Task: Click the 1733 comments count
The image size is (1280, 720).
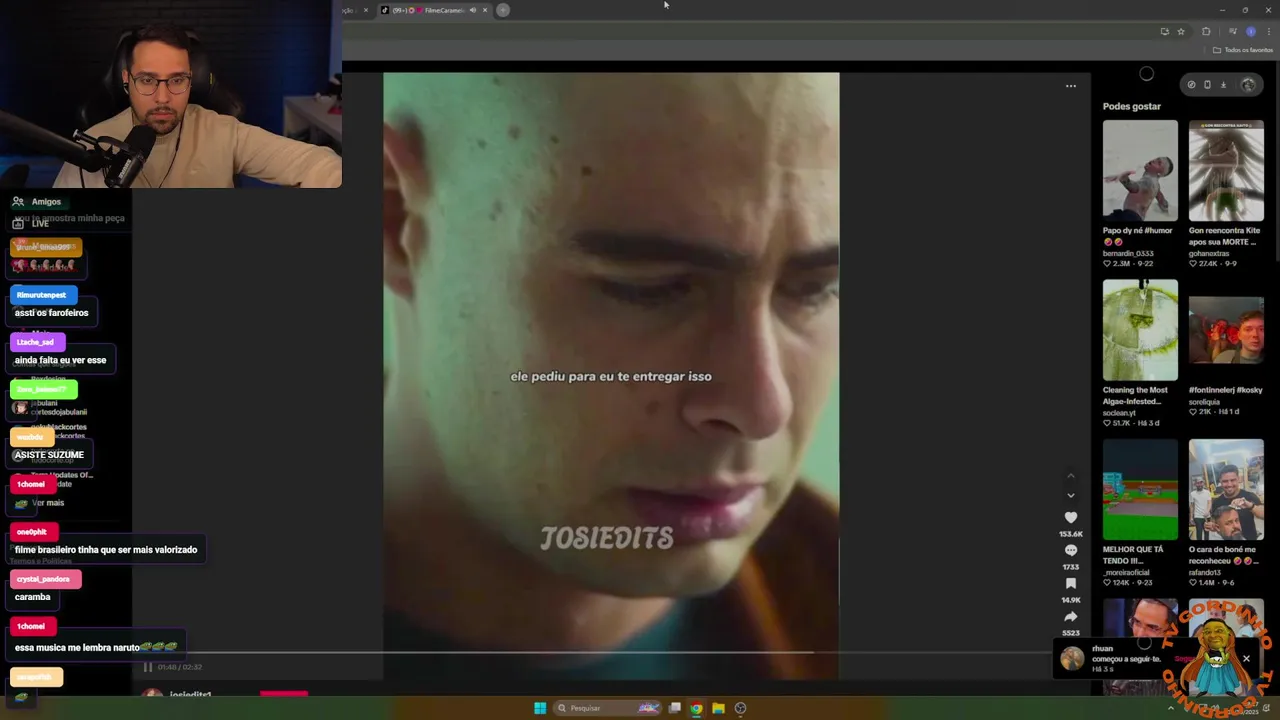Action: click(x=1071, y=567)
